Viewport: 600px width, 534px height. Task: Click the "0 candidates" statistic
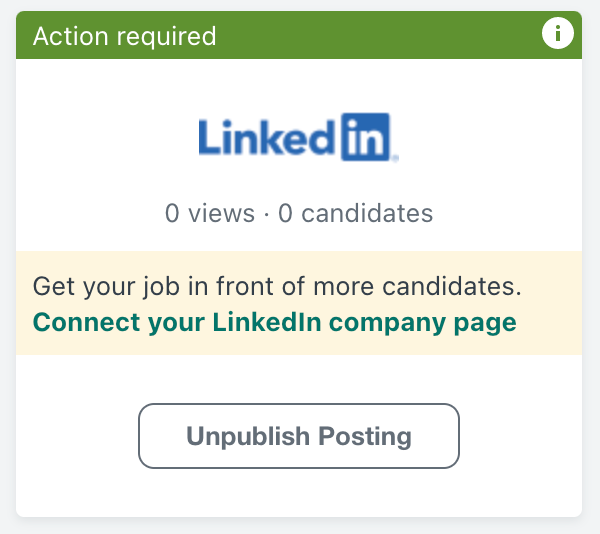tap(355, 213)
